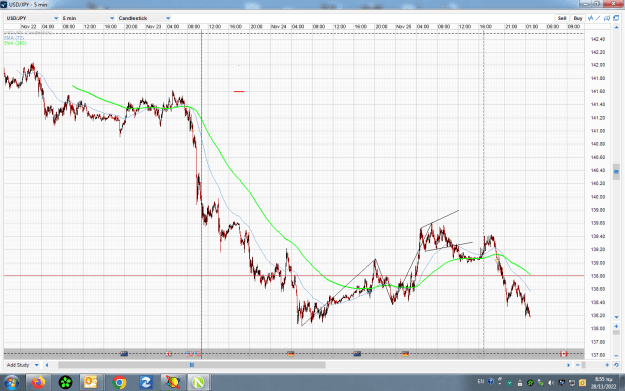This screenshot has height=391, width=625.
Task: Click the chart settings icon beside draw tool
Action: [607, 18]
